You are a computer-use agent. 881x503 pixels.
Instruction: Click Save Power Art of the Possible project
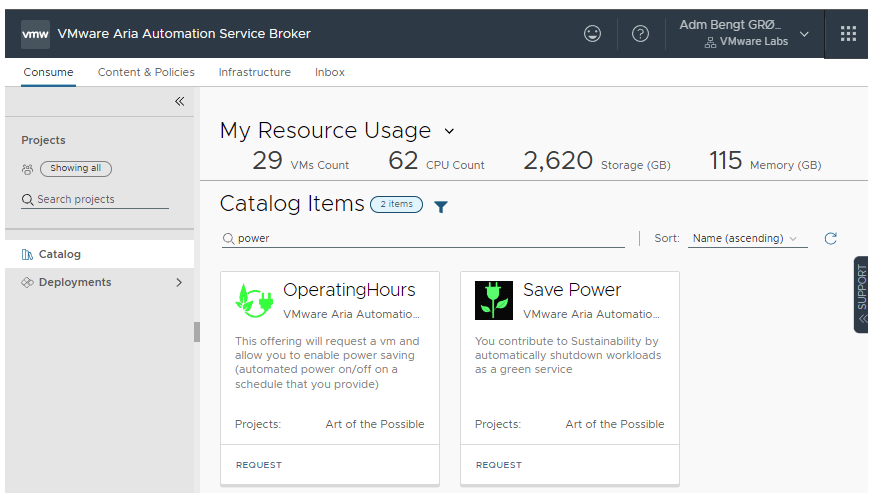pos(615,425)
